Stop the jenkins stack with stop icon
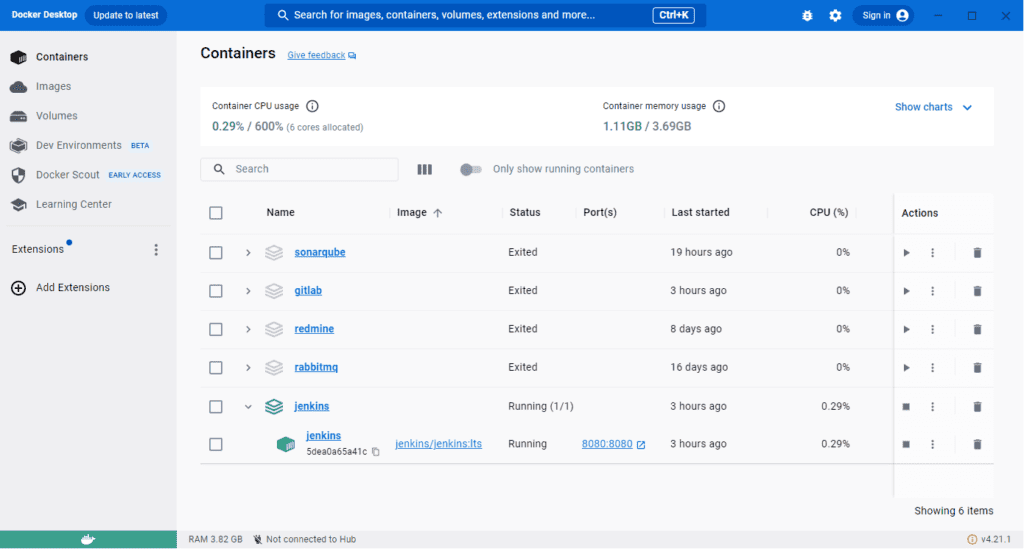This screenshot has width=1024, height=549. tap(906, 407)
